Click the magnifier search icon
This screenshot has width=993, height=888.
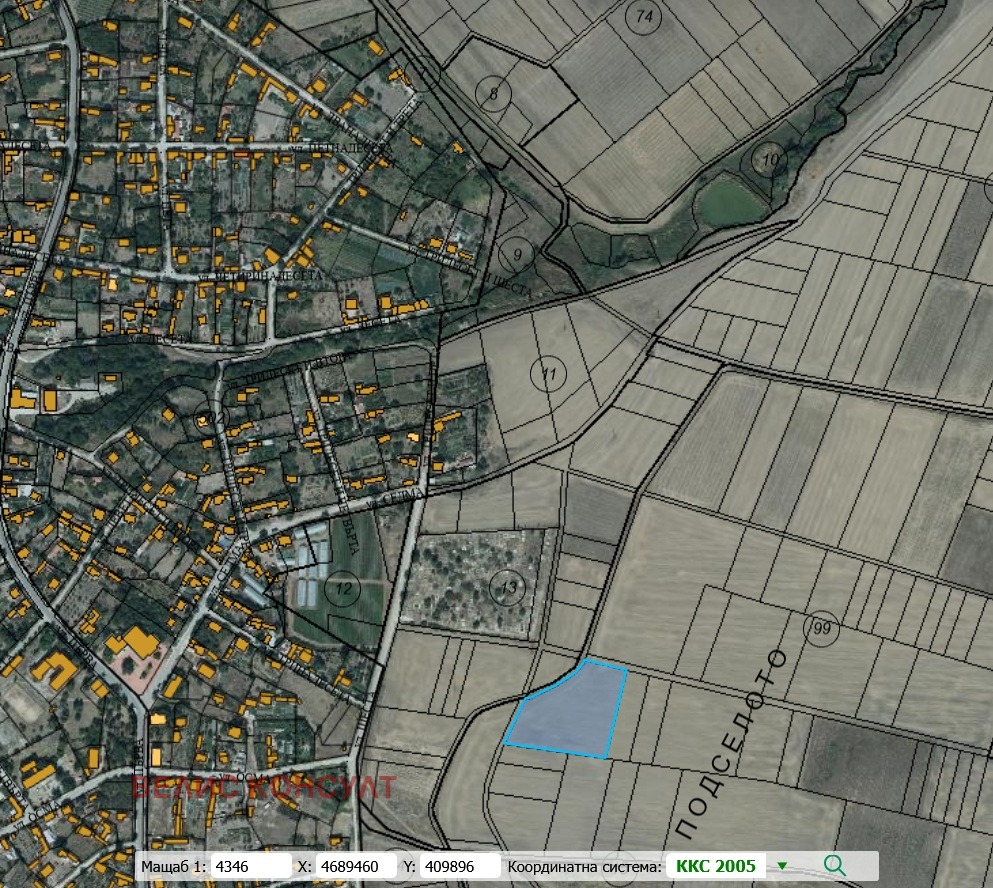click(835, 865)
